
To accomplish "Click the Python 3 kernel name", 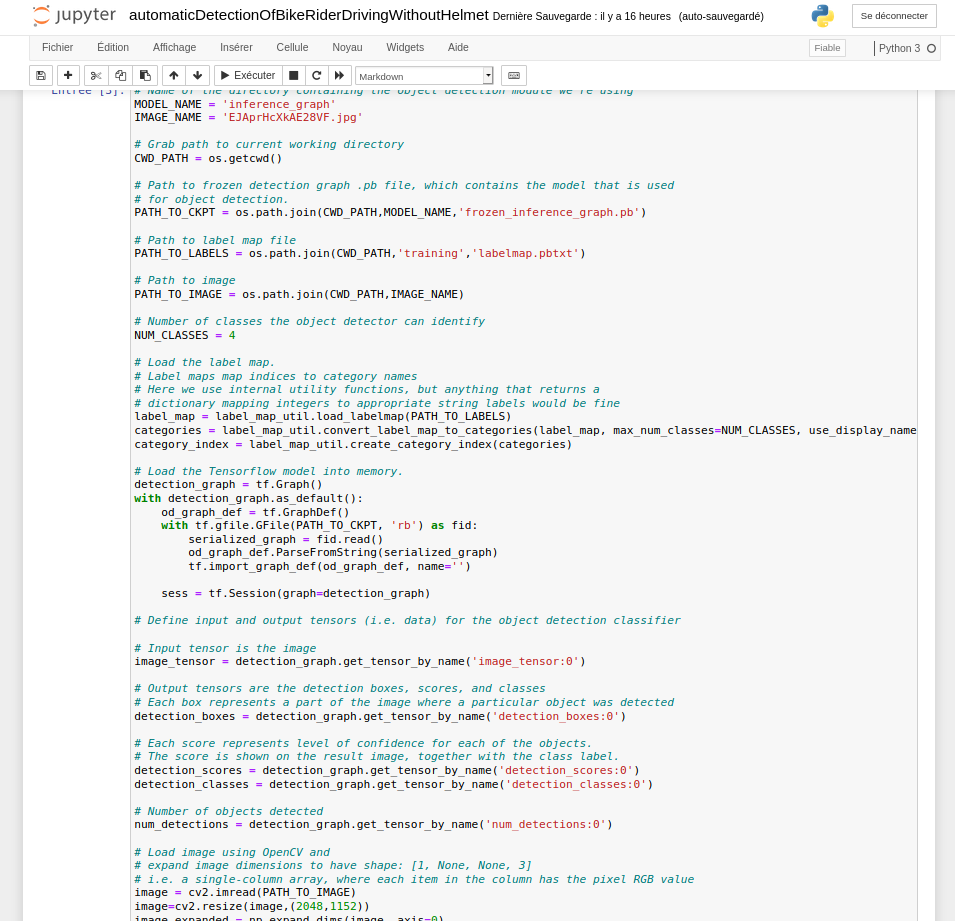I will tap(899, 48).
